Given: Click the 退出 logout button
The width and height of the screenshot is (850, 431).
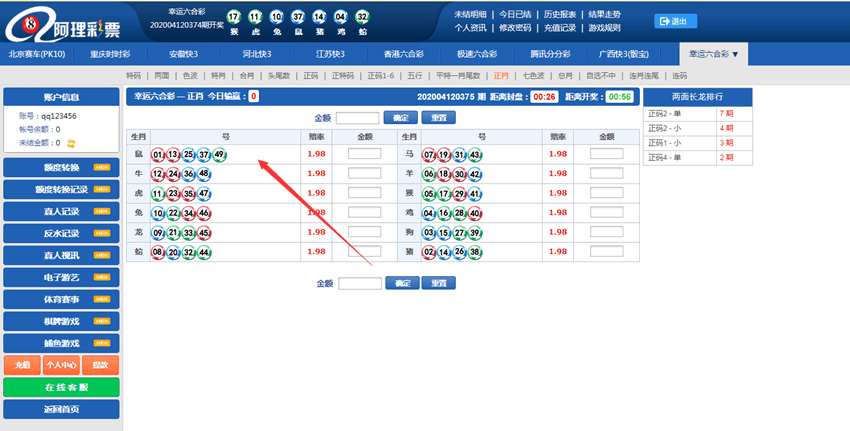Looking at the screenshot, I should coord(676,21).
